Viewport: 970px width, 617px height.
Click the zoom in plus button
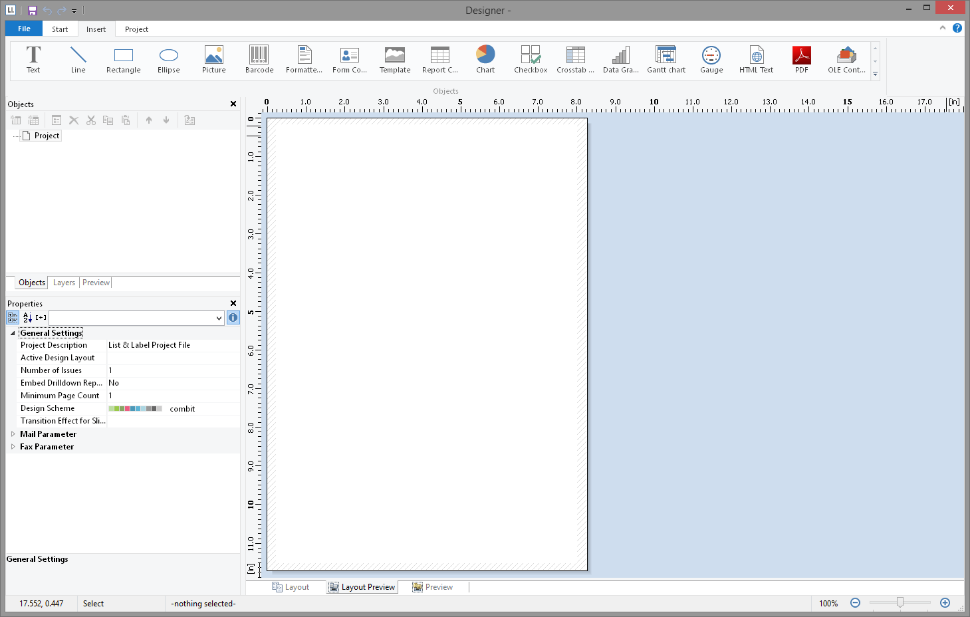click(x=945, y=603)
